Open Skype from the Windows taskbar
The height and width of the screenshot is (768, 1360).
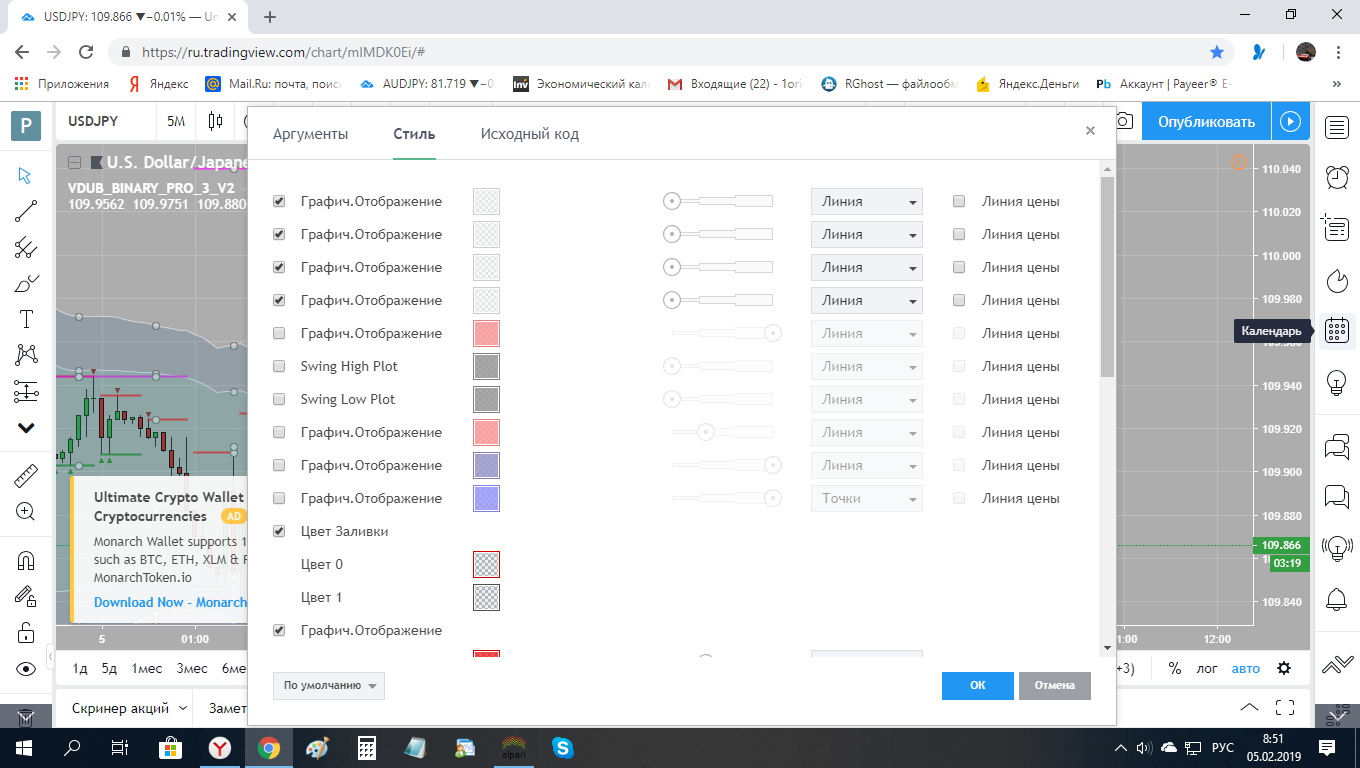click(563, 747)
